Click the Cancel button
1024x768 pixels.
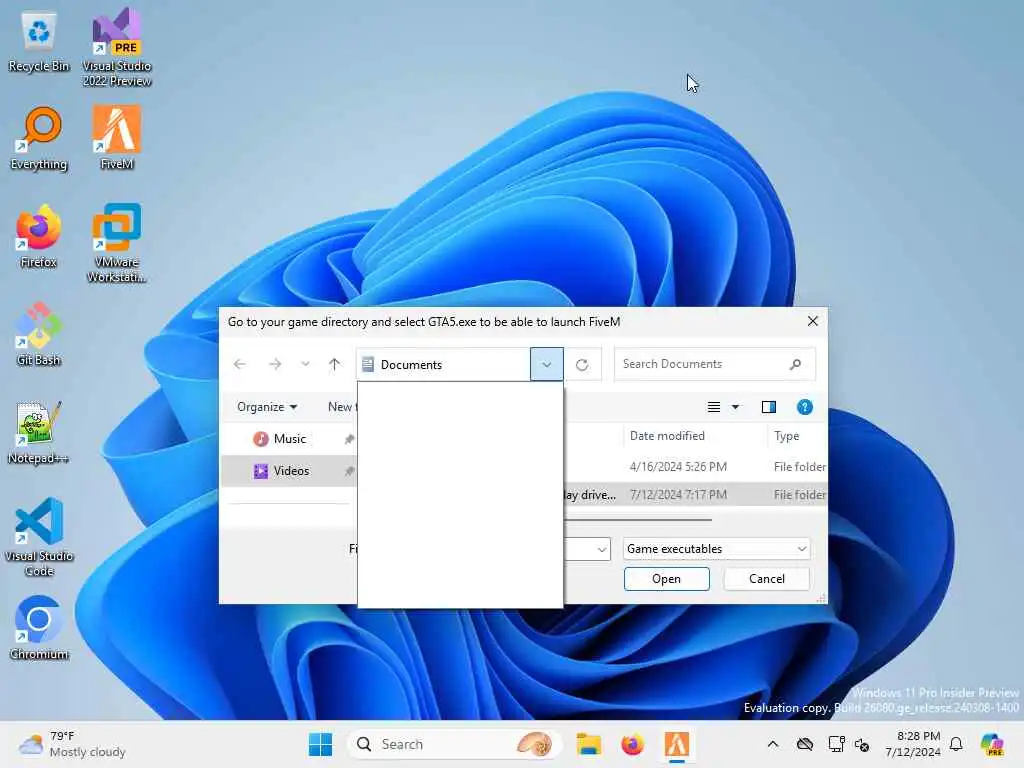(x=767, y=579)
